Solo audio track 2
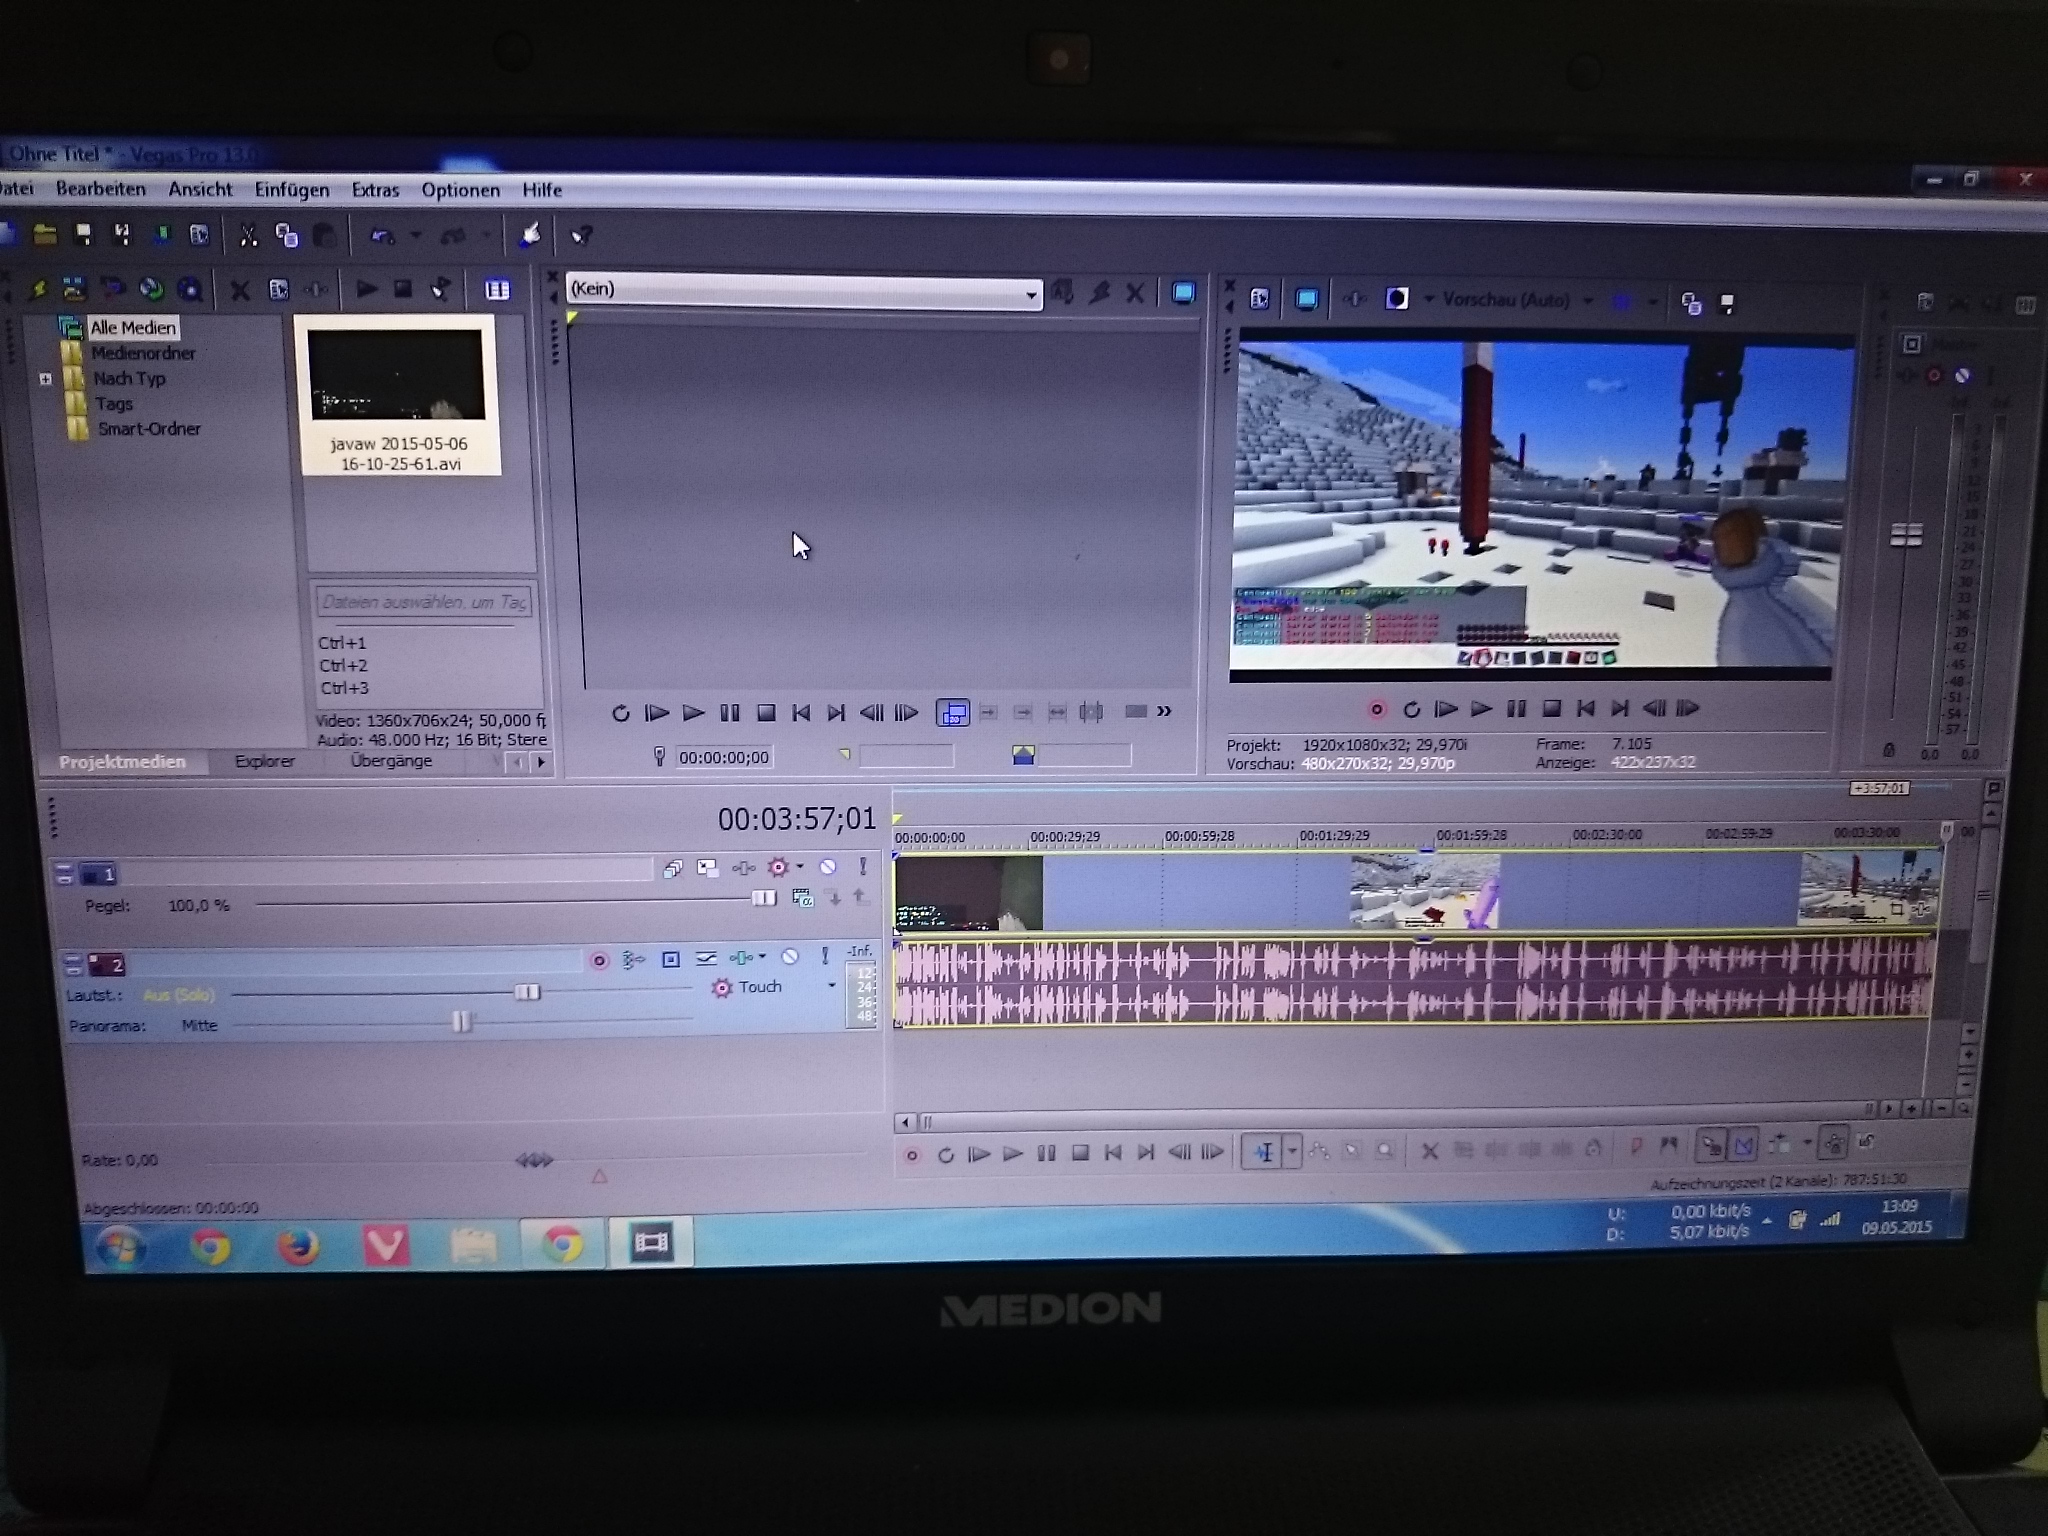 [825, 957]
